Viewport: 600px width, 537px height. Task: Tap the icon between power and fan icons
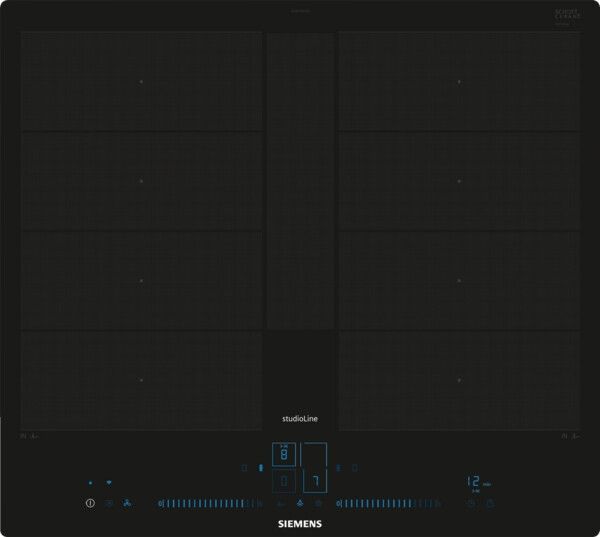[x=109, y=503]
